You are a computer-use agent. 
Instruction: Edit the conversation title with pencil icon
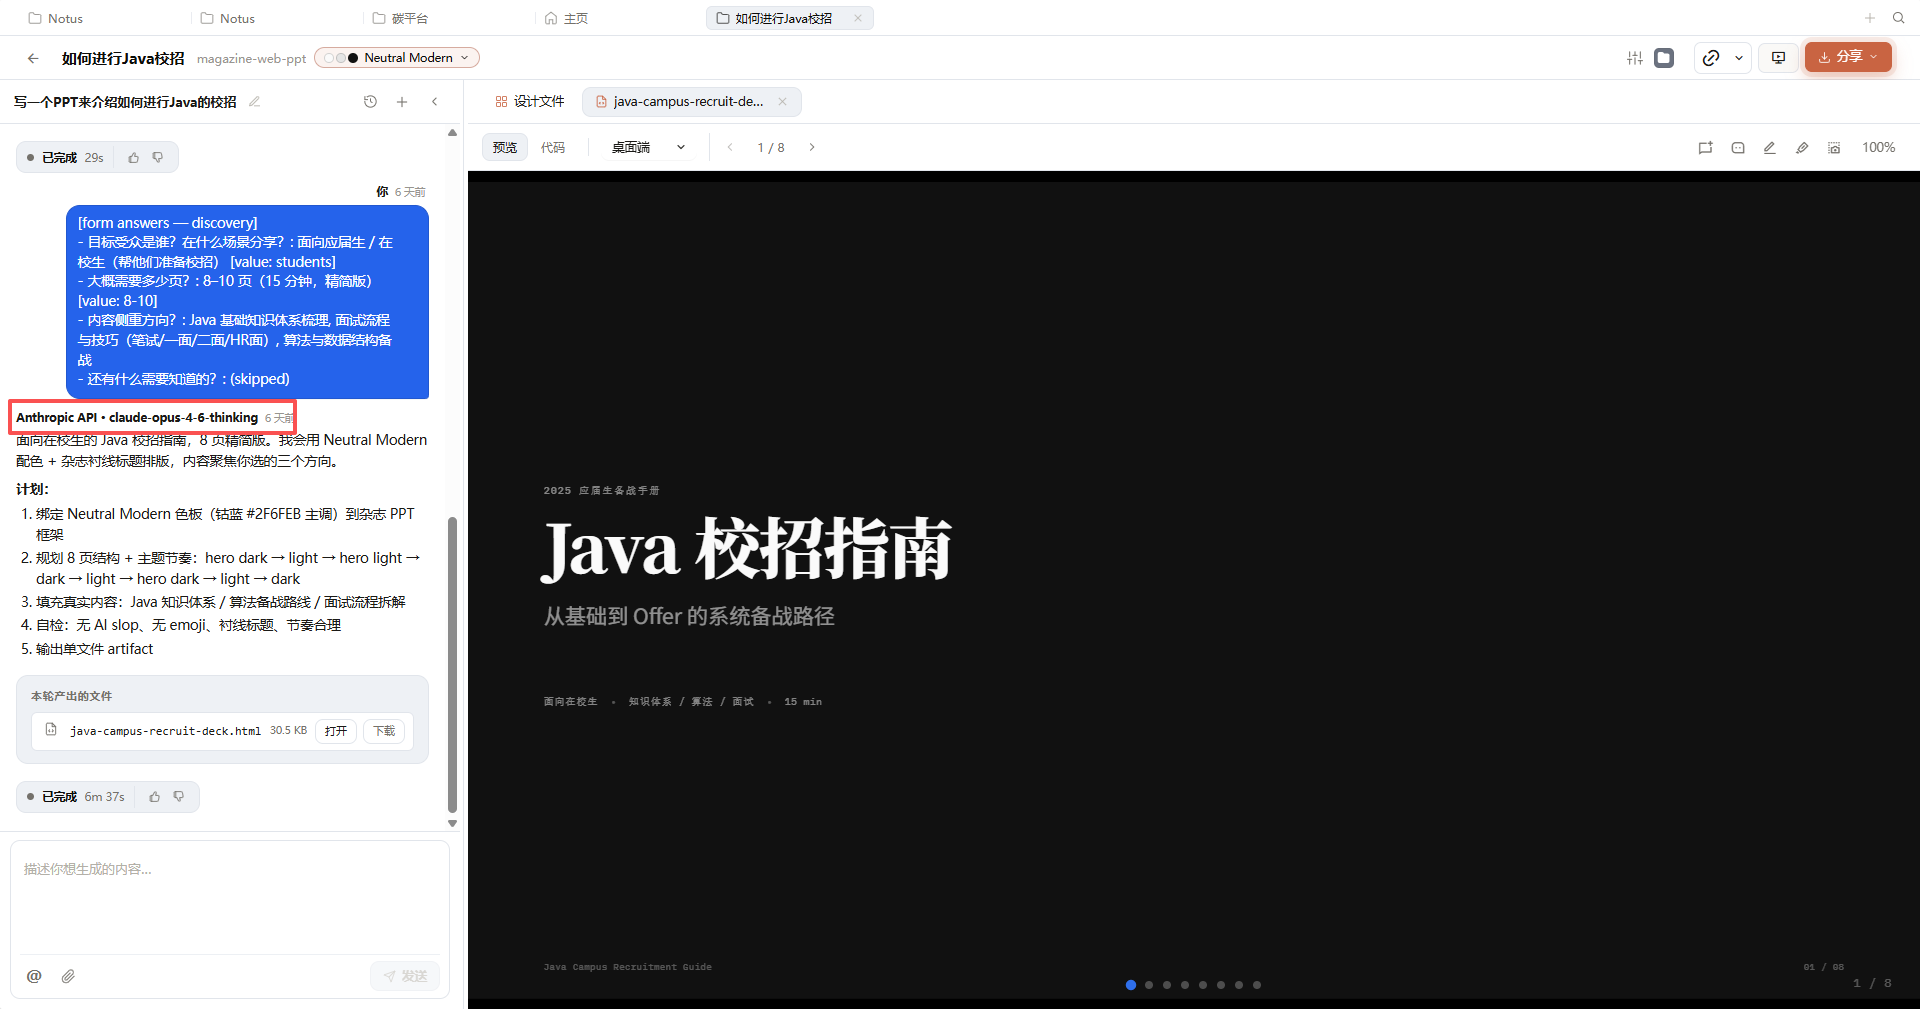click(x=254, y=102)
